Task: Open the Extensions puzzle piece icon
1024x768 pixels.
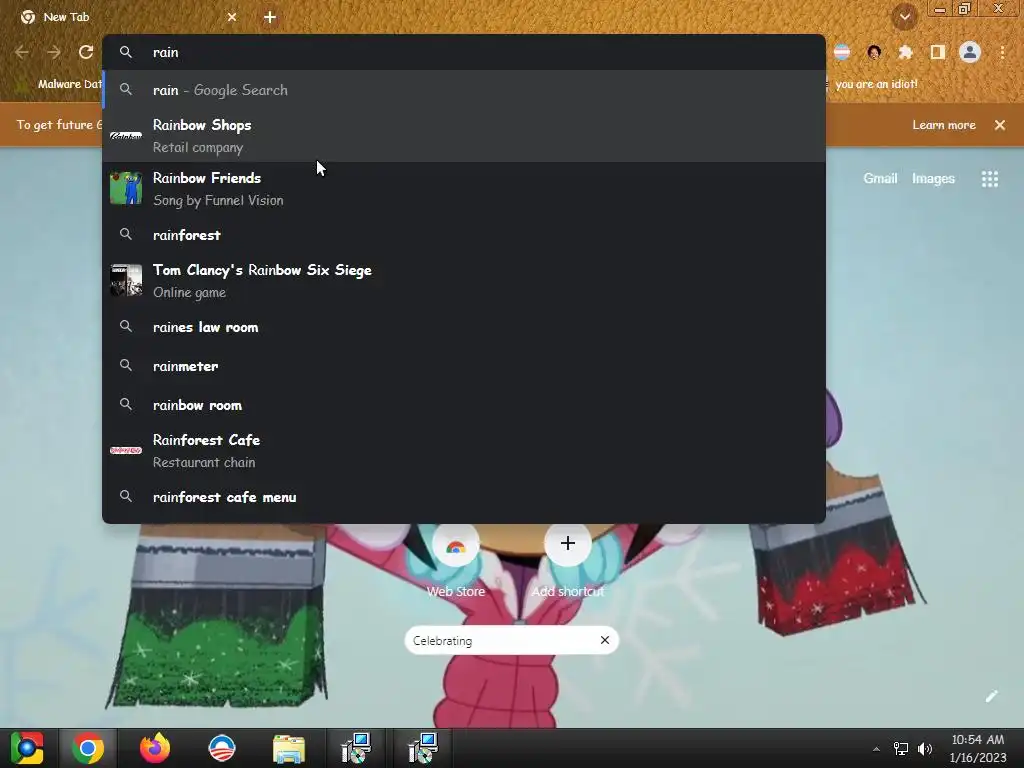Action: [905, 52]
